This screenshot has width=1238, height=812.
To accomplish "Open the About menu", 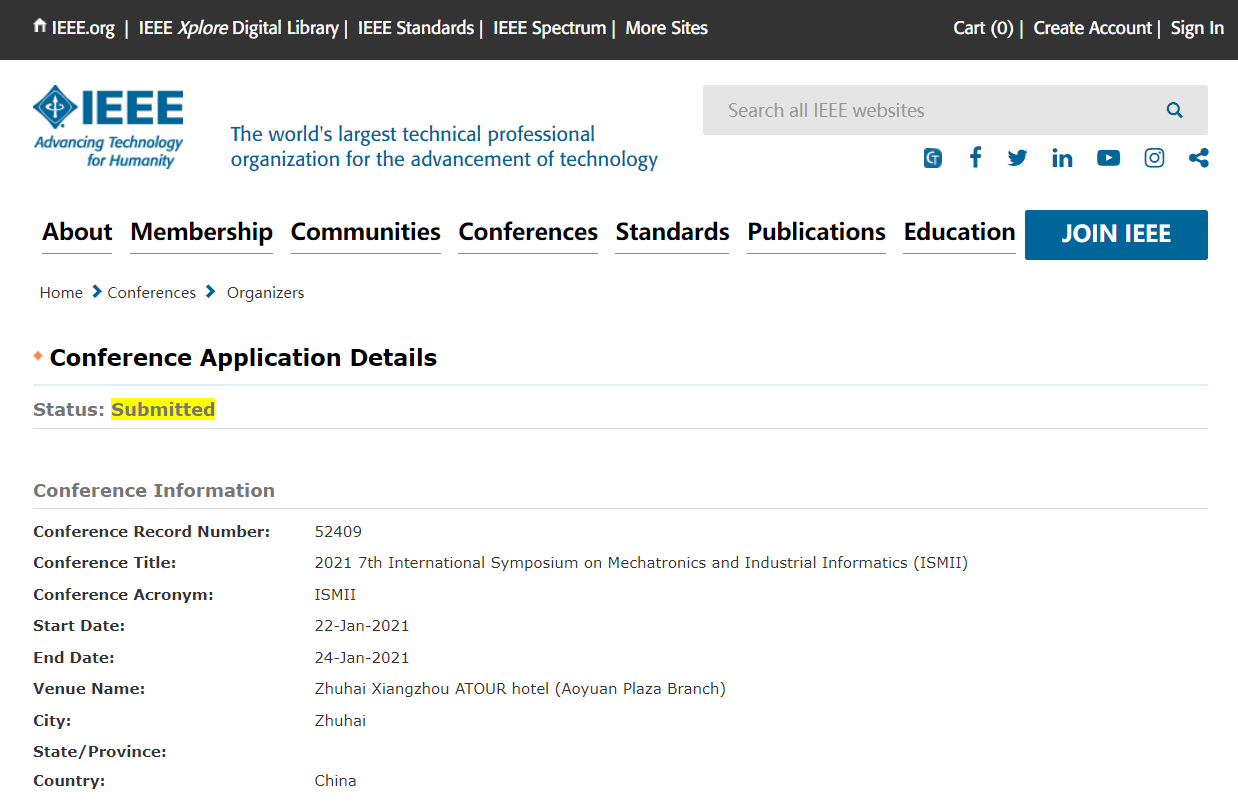I will tap(77, 232).
